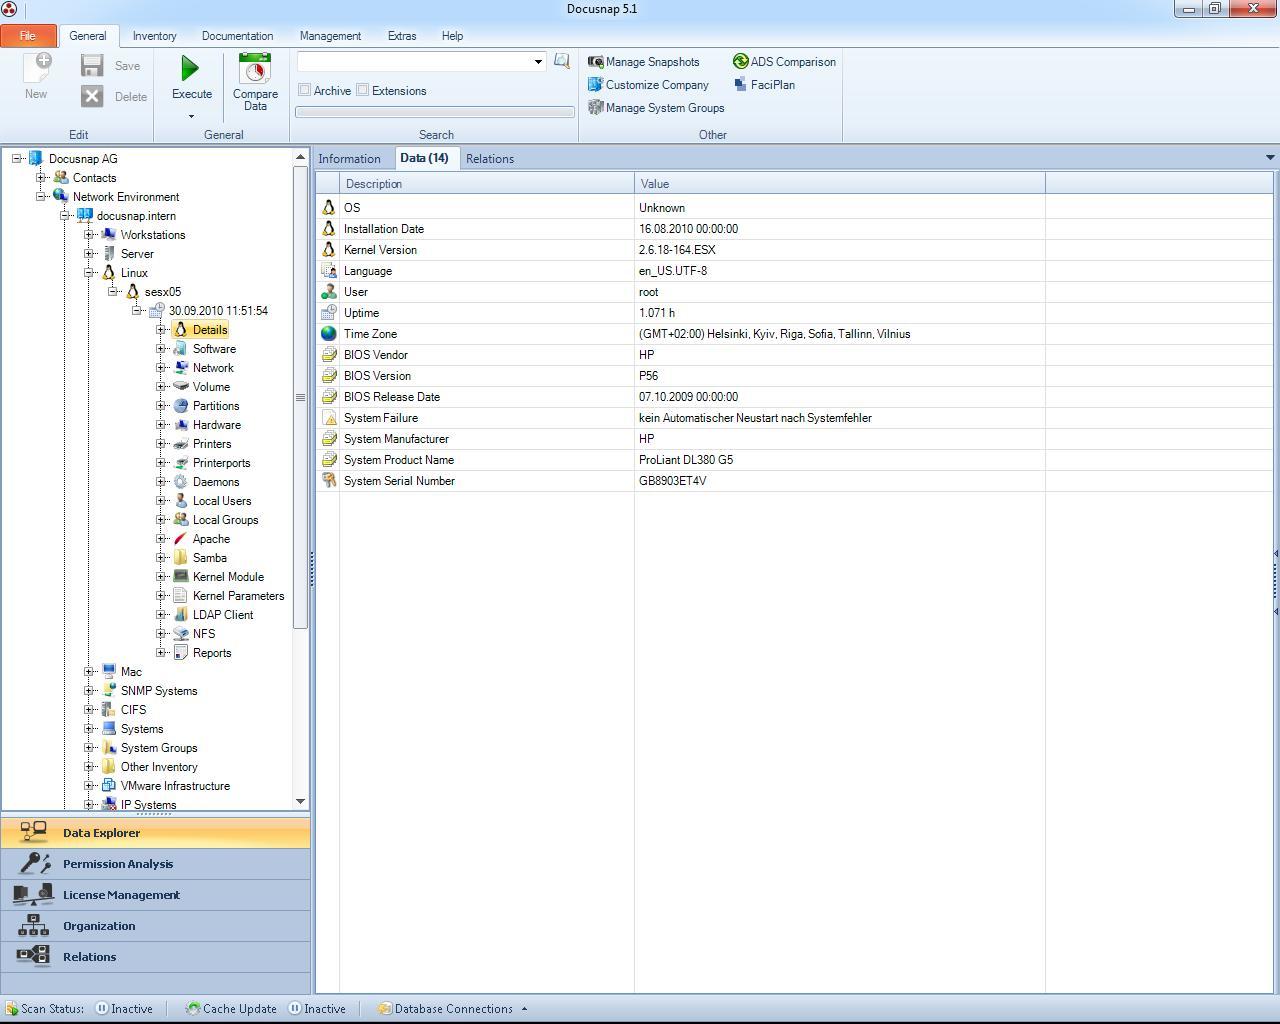
Task: Select the Network tree icon
Action: click(180, 368)
